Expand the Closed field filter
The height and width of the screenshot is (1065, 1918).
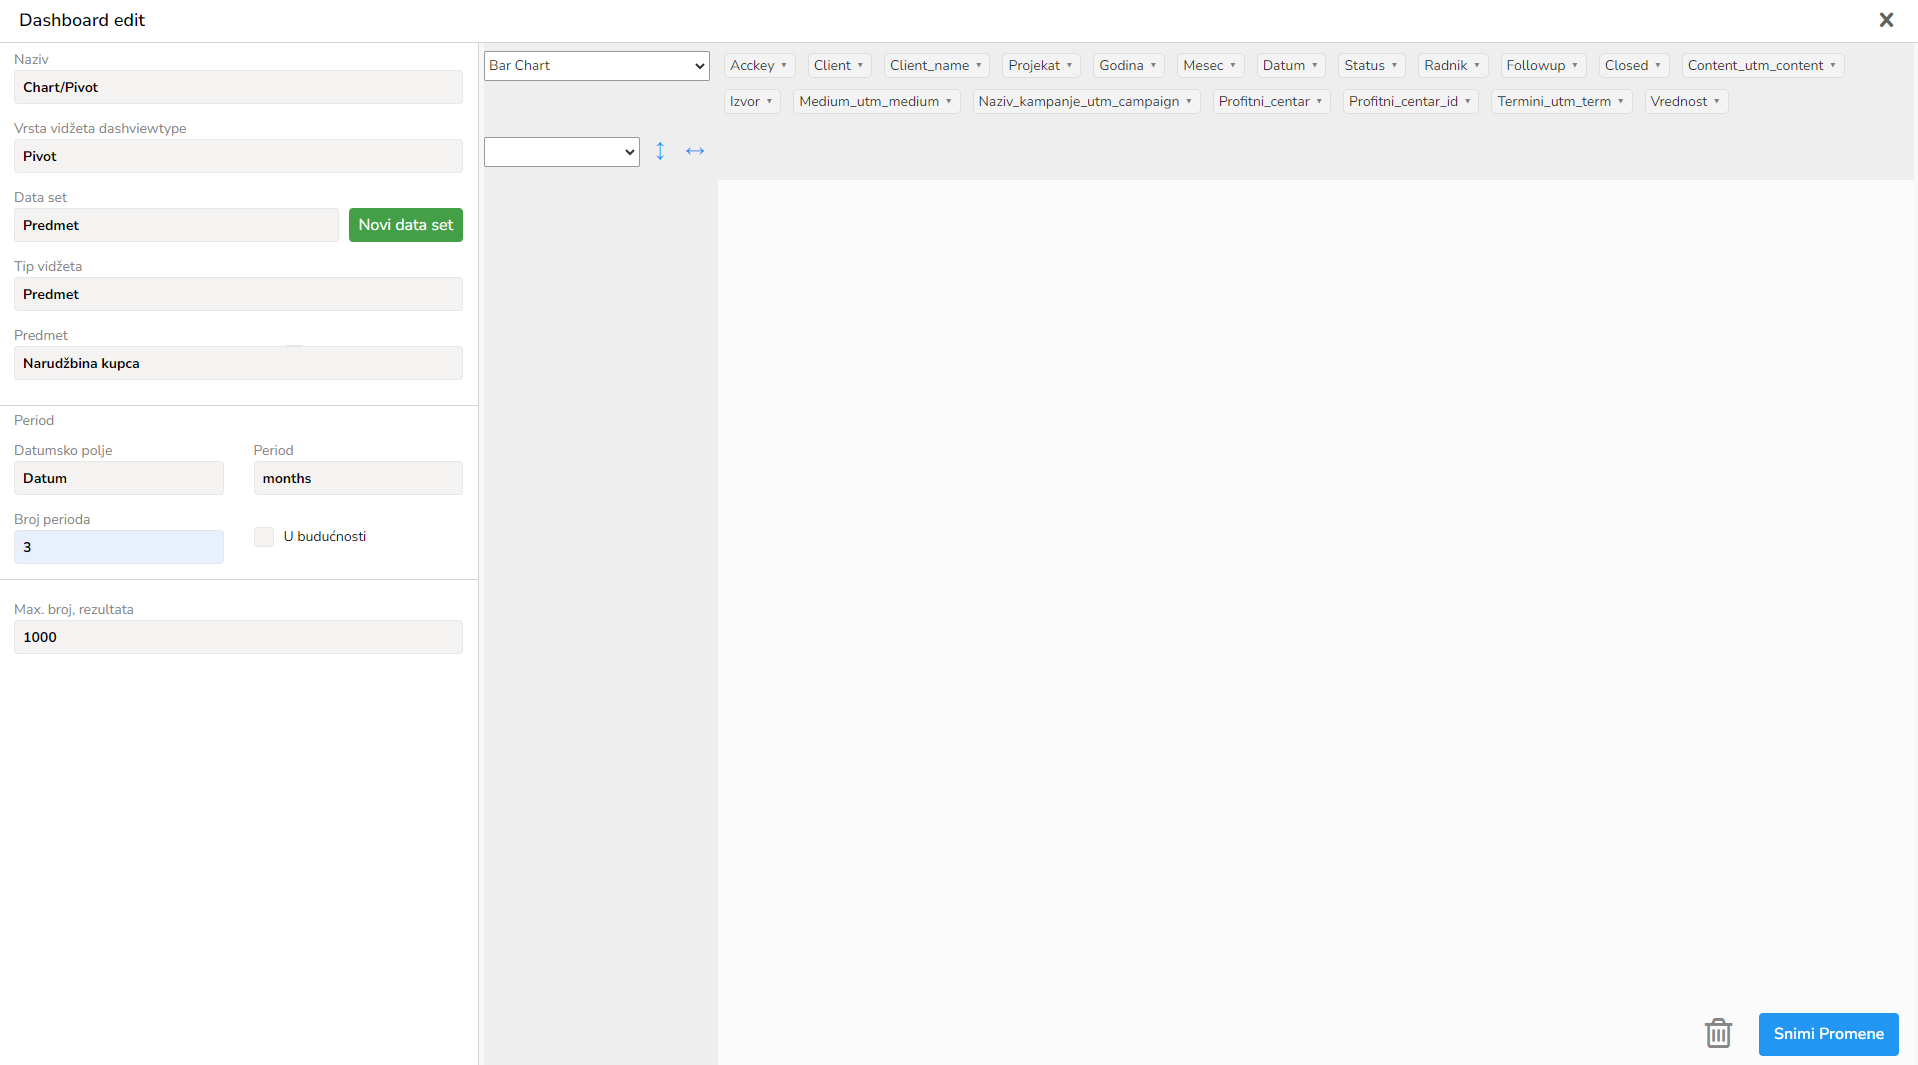pos(1658,66)
